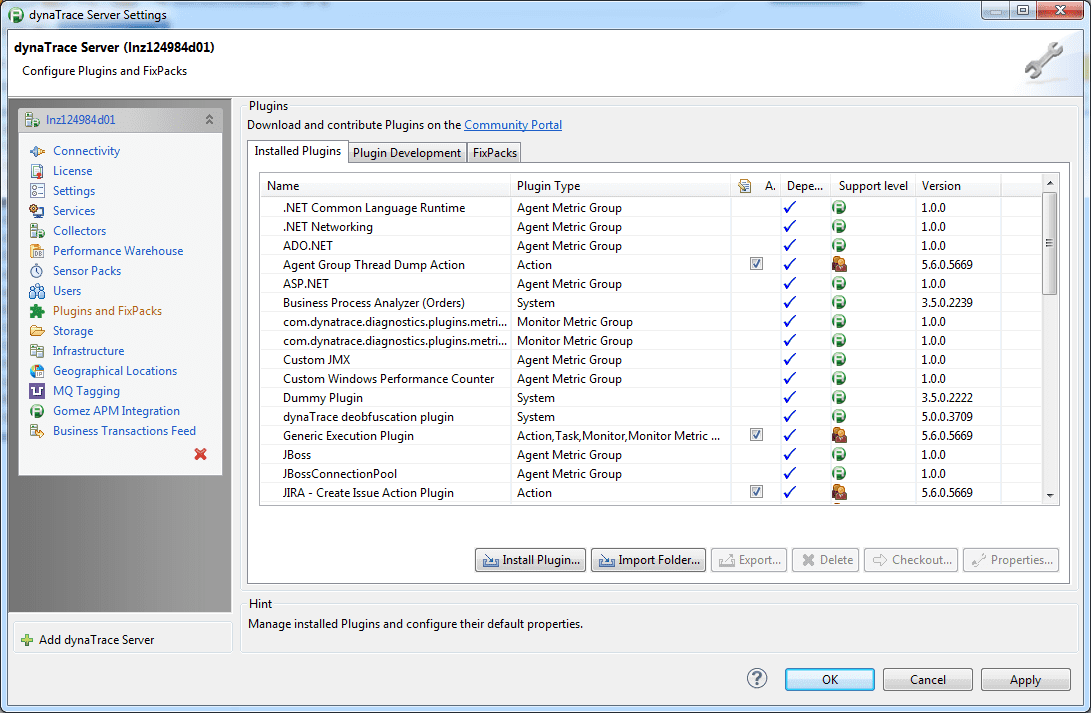
Task: Click support level icon for ADO.NET row
Action: 839,246
